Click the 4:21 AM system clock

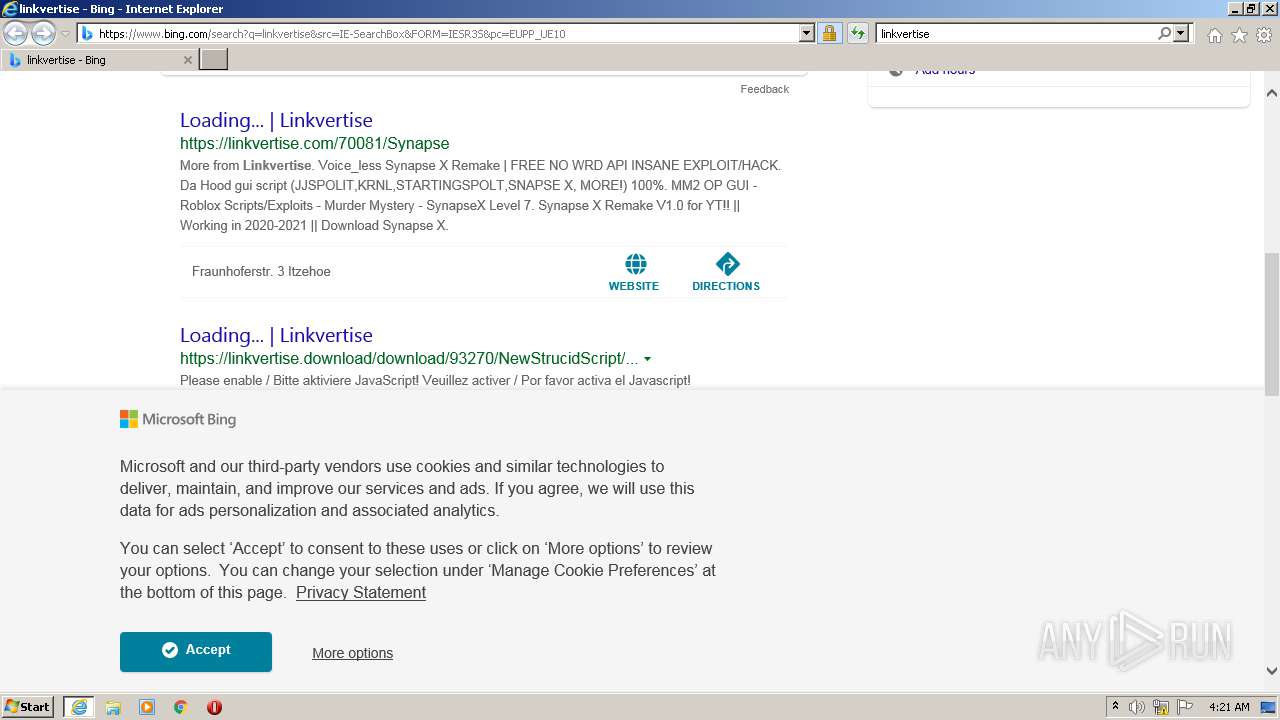click(x=1229, y=707)
